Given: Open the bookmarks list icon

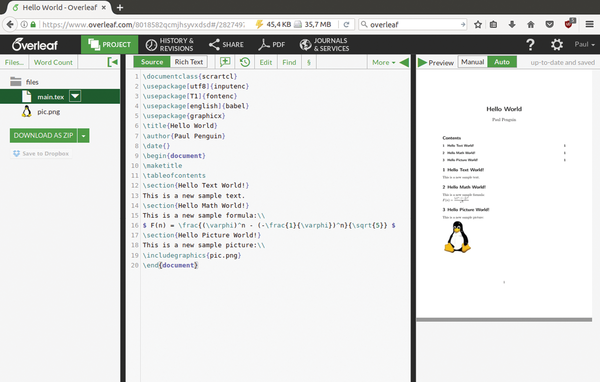Looking at the screenshot, I should (x=494, y=24).
